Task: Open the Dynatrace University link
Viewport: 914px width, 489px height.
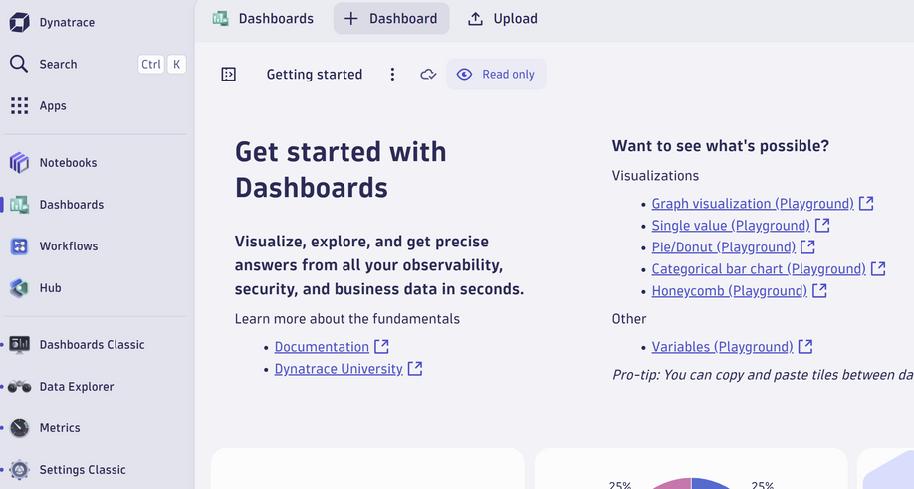Action: click(x=338, y=369)
